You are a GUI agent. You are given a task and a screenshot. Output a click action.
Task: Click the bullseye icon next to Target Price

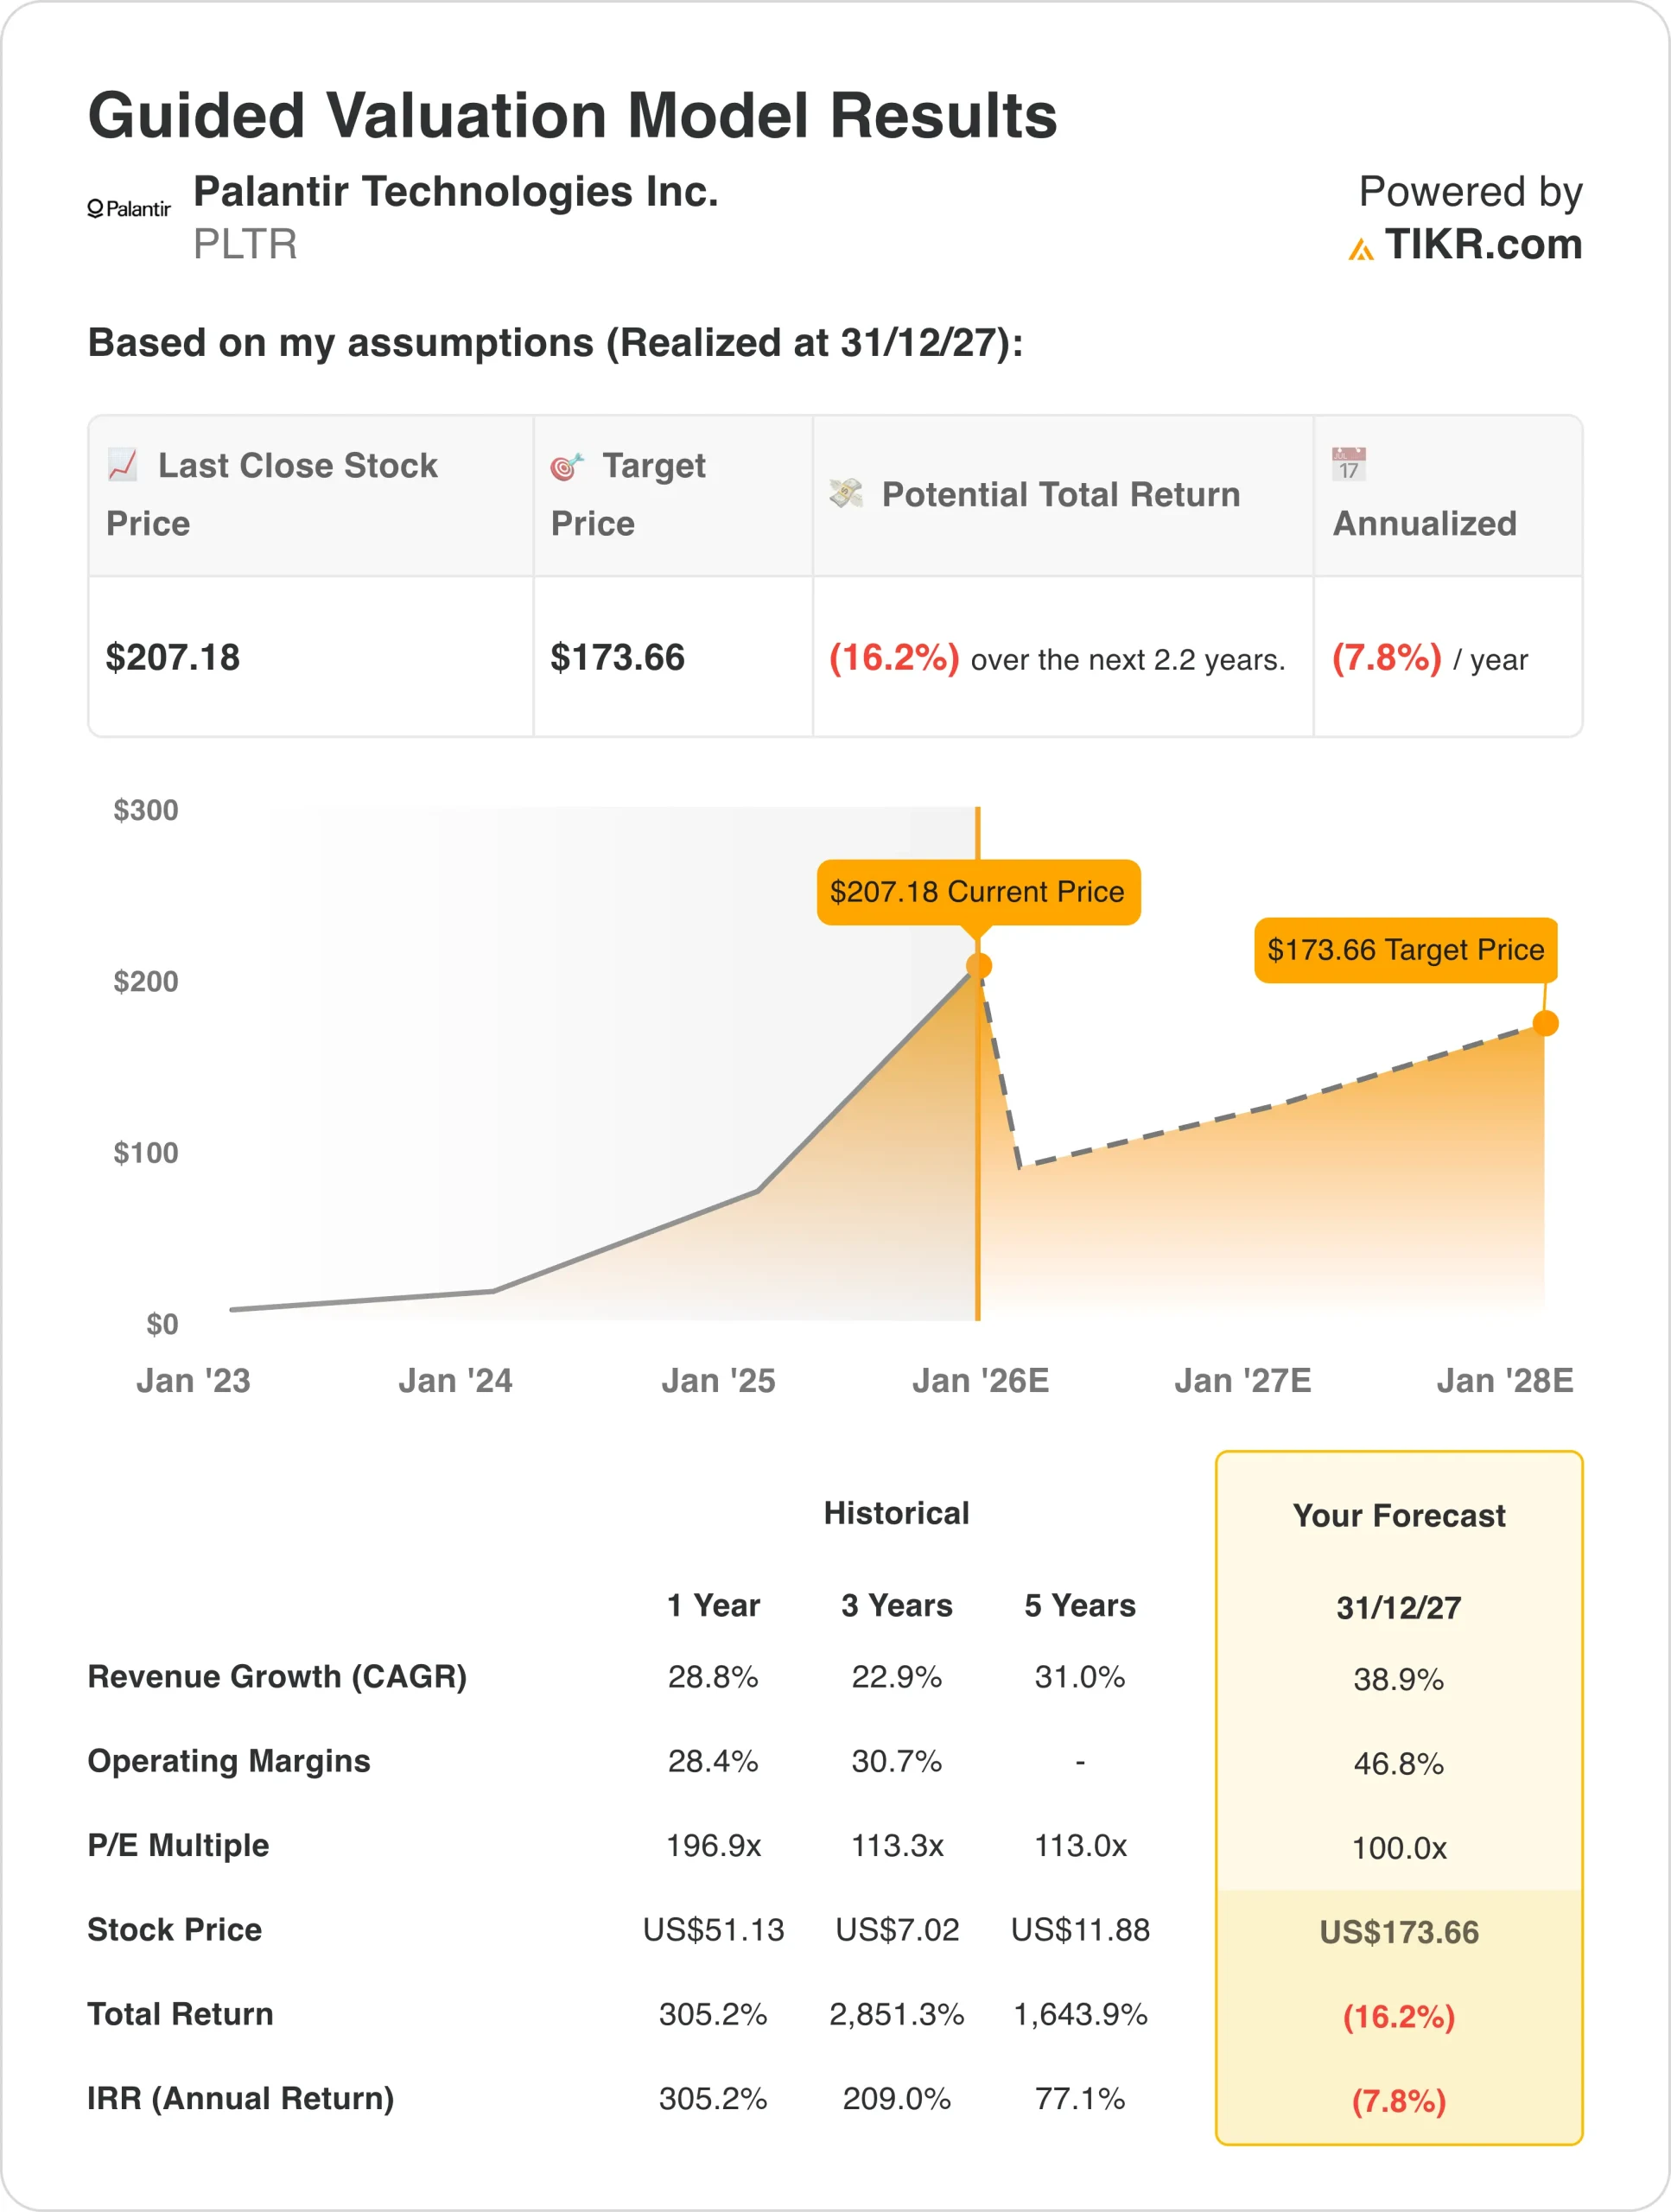pos(567,466)
